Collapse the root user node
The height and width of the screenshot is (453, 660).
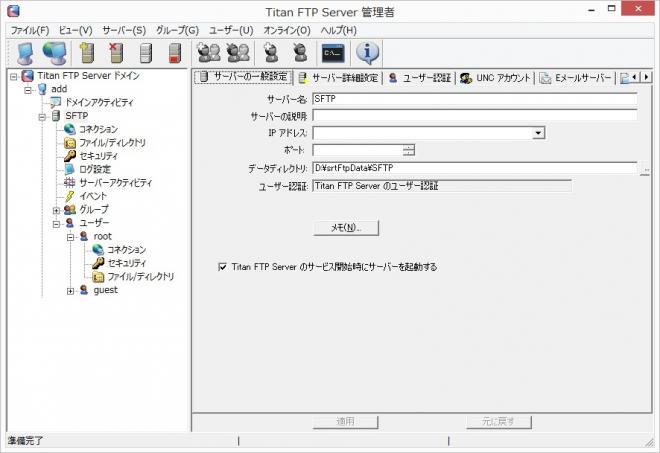point(70,237)
